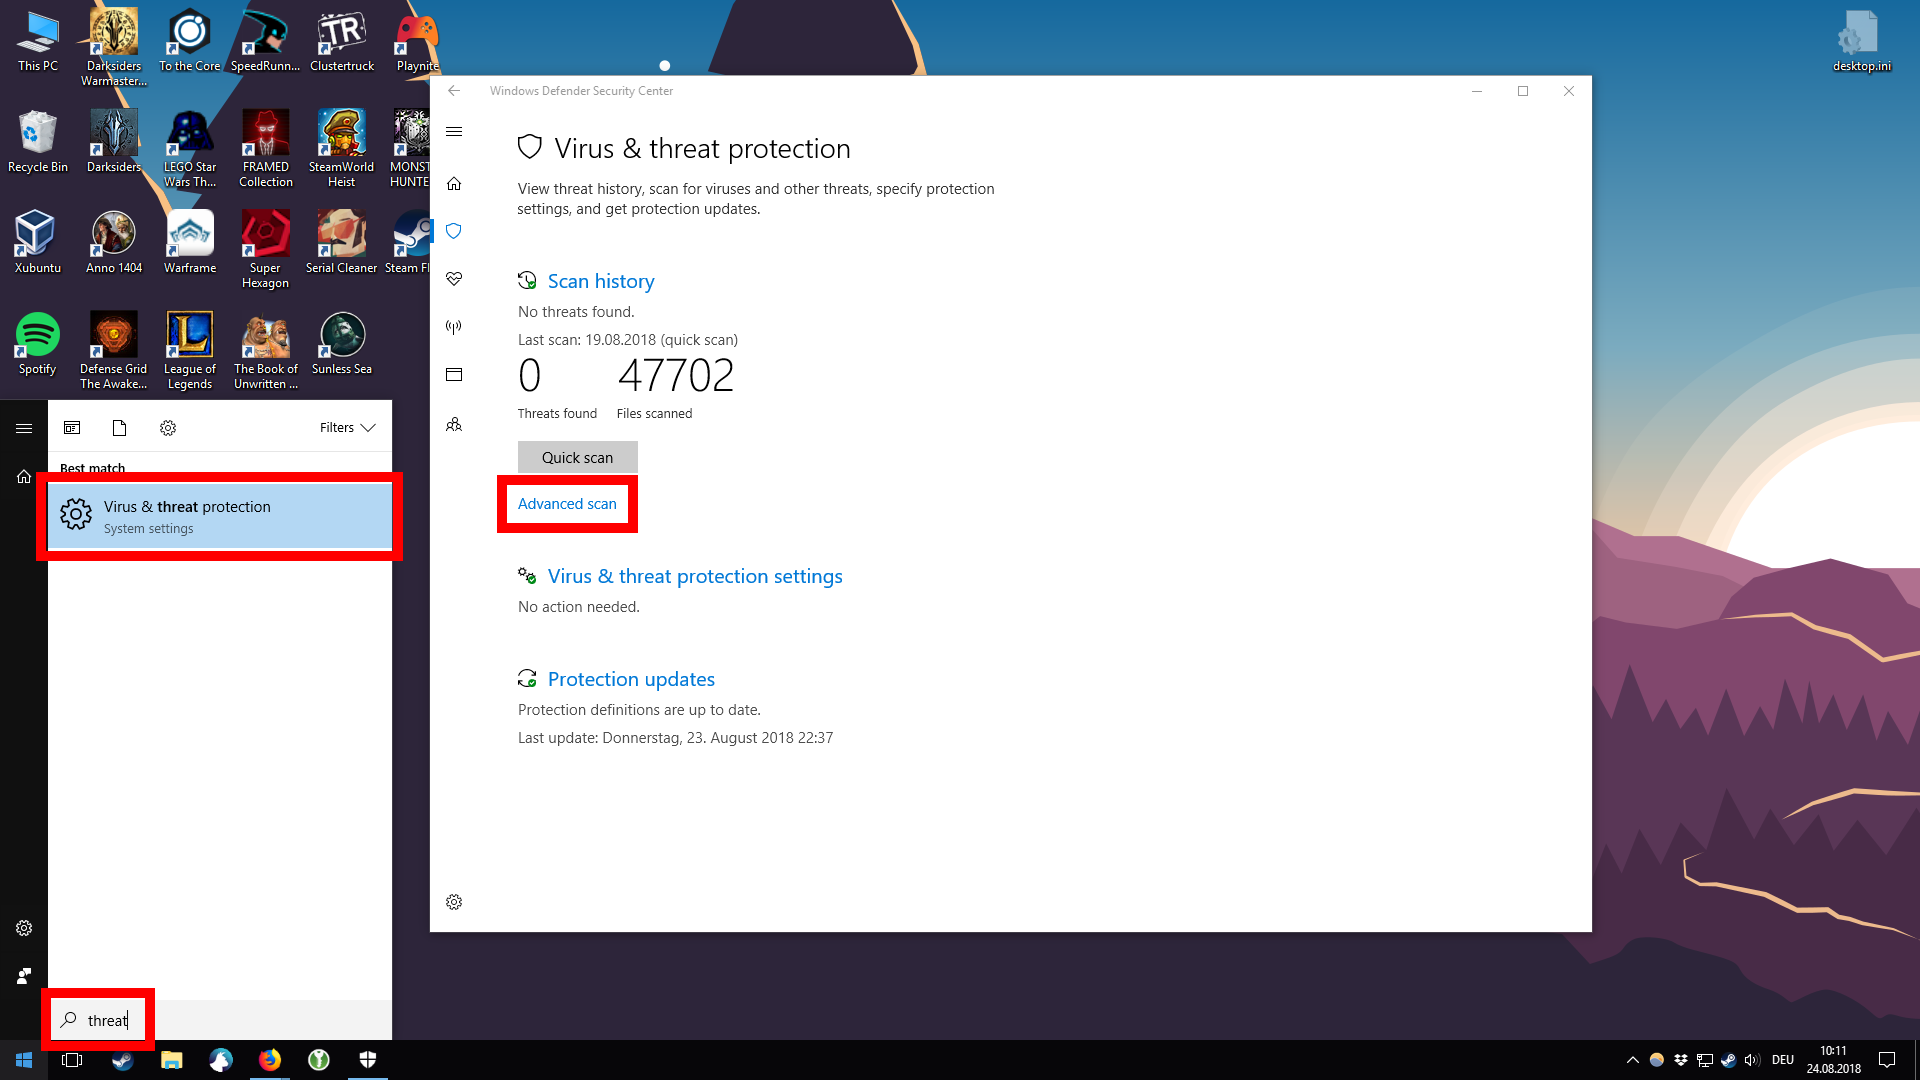Viewport: 1920px width, 1080px height.
Task: Expand Start search hamburger menu
Action: pos(24,428)
